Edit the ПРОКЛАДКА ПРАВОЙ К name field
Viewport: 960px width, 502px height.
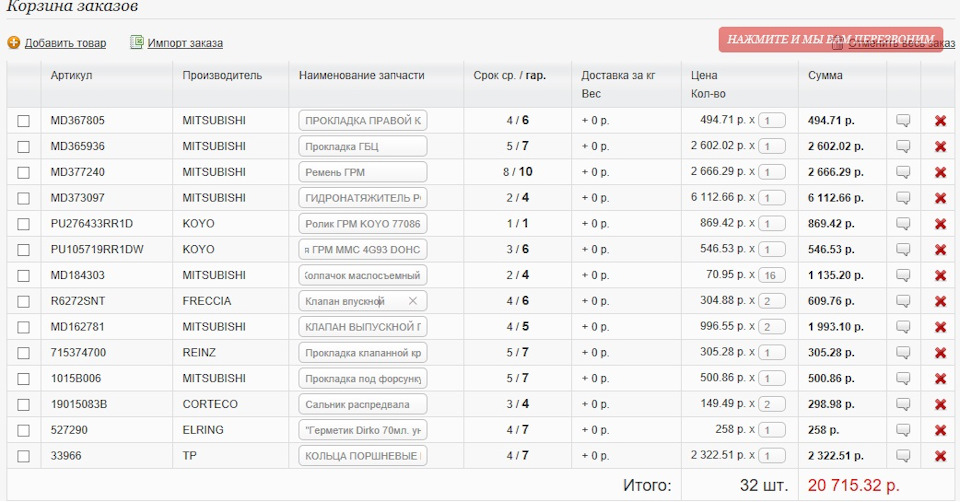(x=362, y=121)
